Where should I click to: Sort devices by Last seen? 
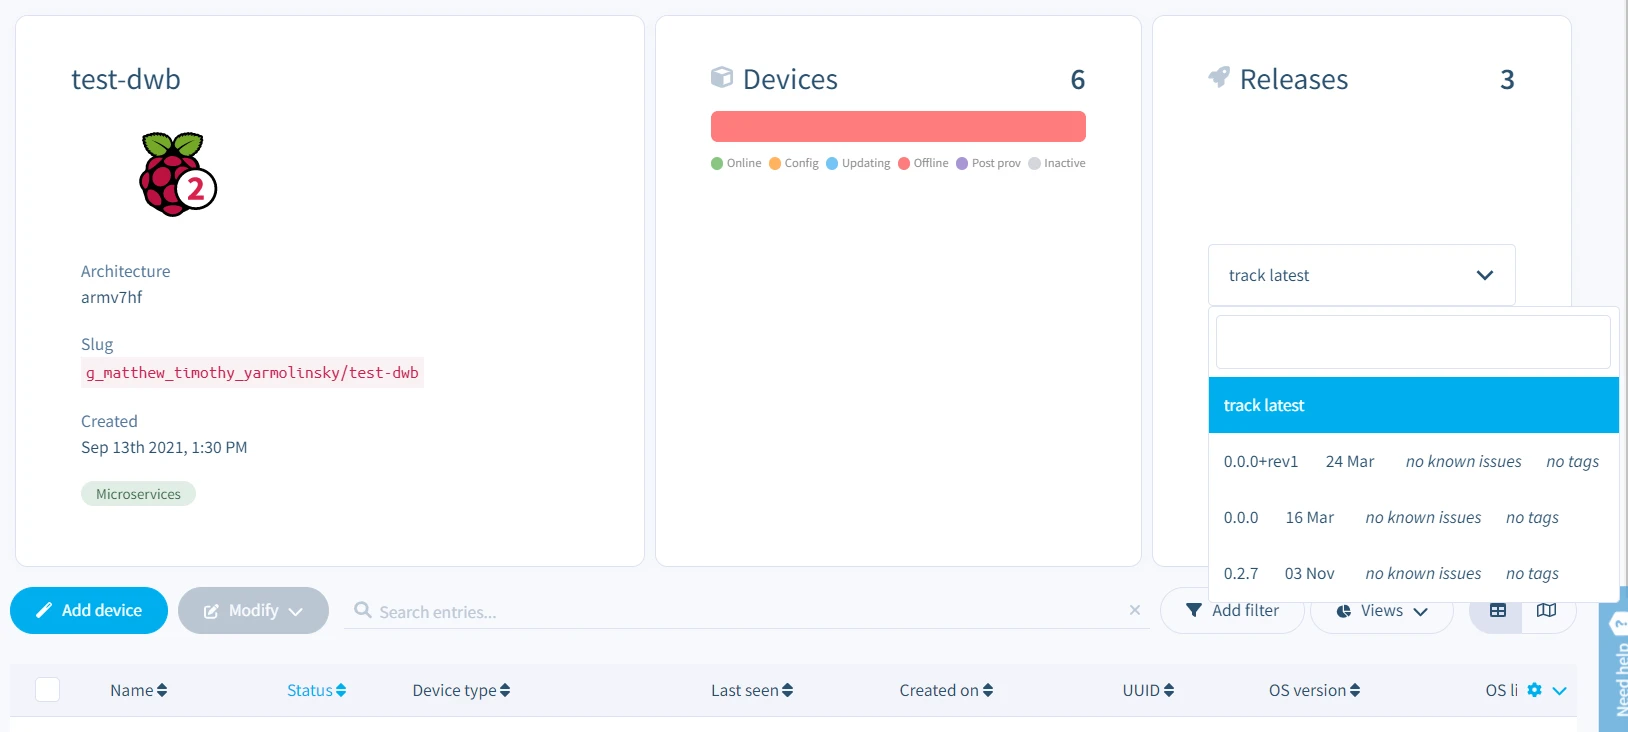click(x=751, y=690)
